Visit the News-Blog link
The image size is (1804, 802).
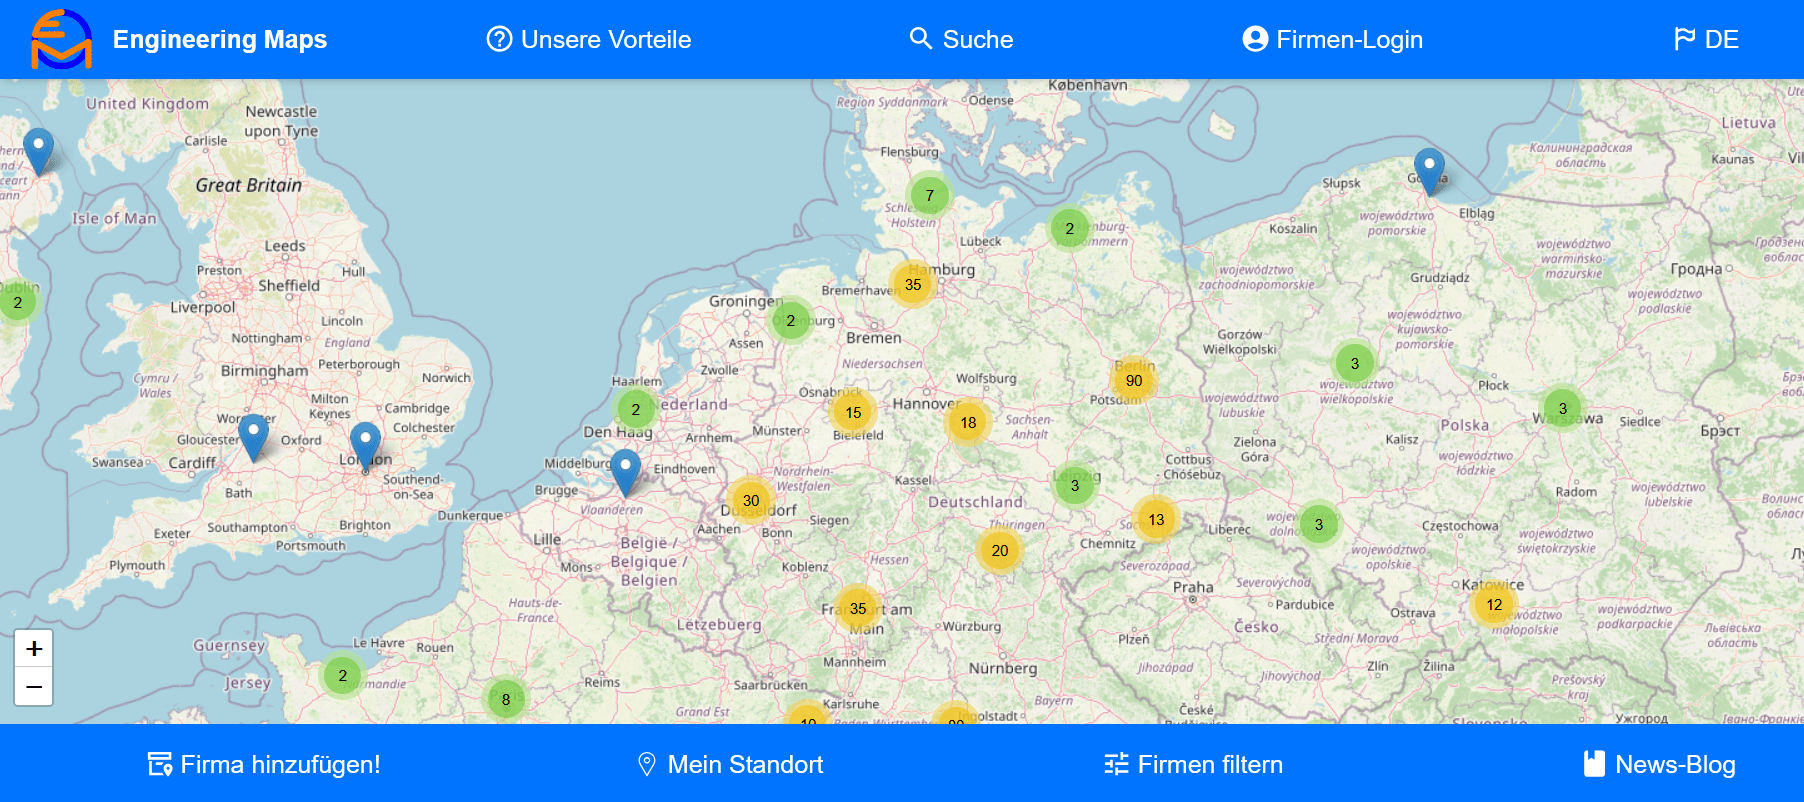pos(1660,765)
